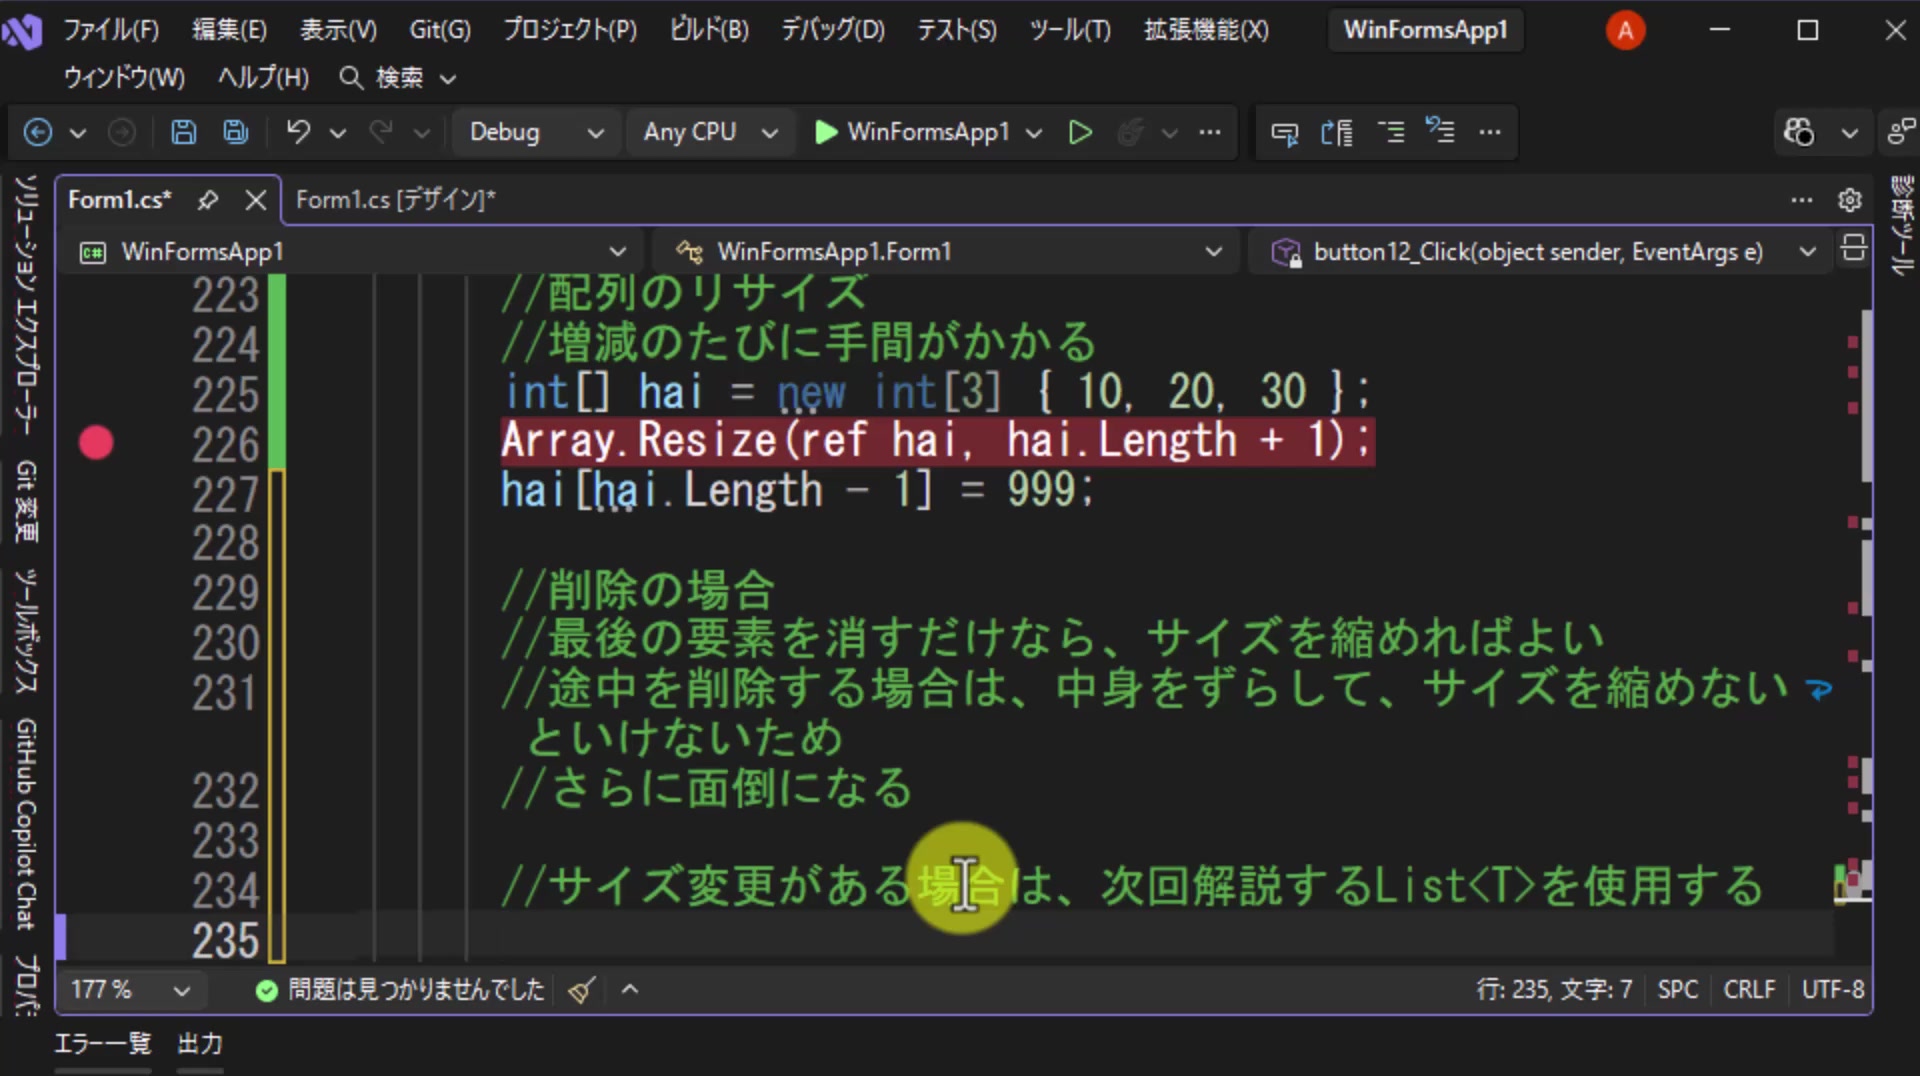
Task: Click the UTF-8 encoding indicator
Action: click(1832, 990)
